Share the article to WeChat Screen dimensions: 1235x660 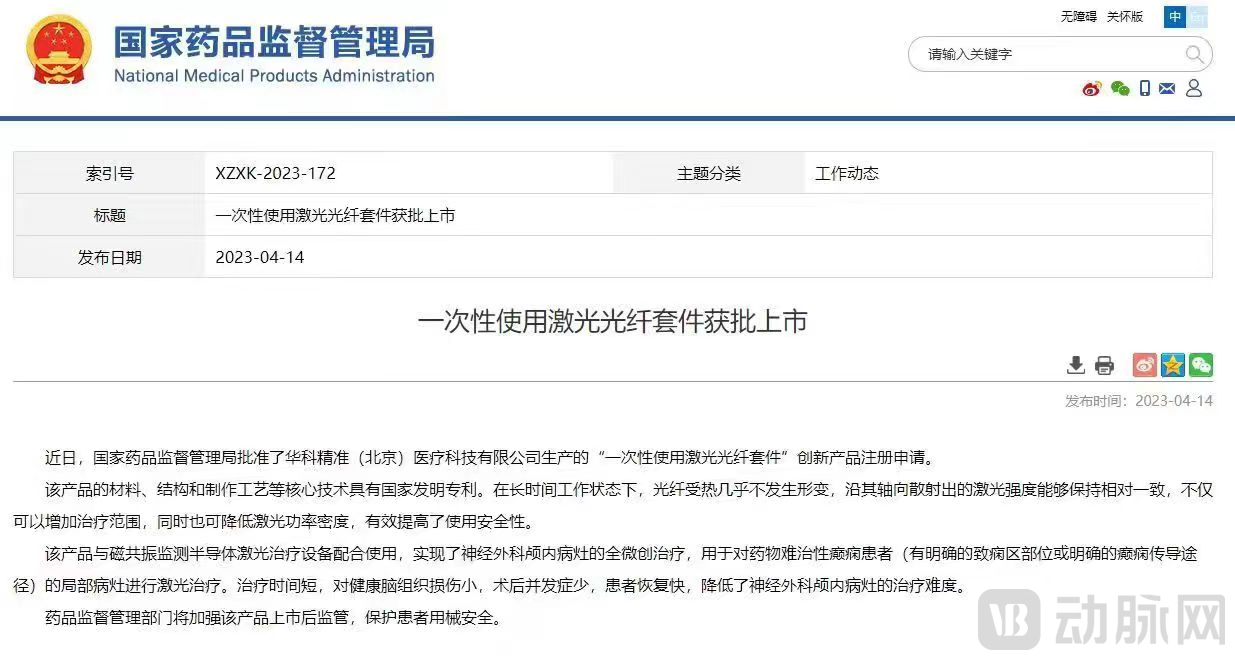pyautogui.click(x=1200, y=364)
